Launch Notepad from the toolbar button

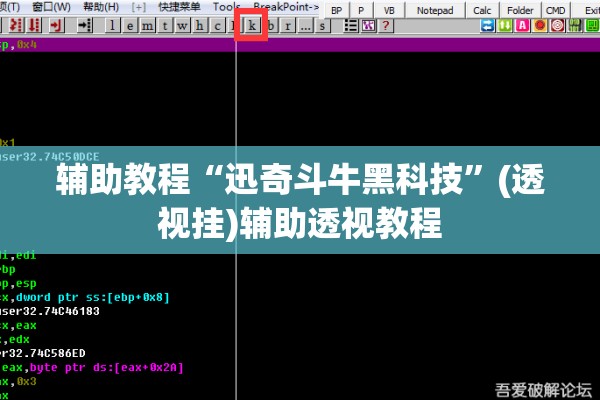pos(435,10)
